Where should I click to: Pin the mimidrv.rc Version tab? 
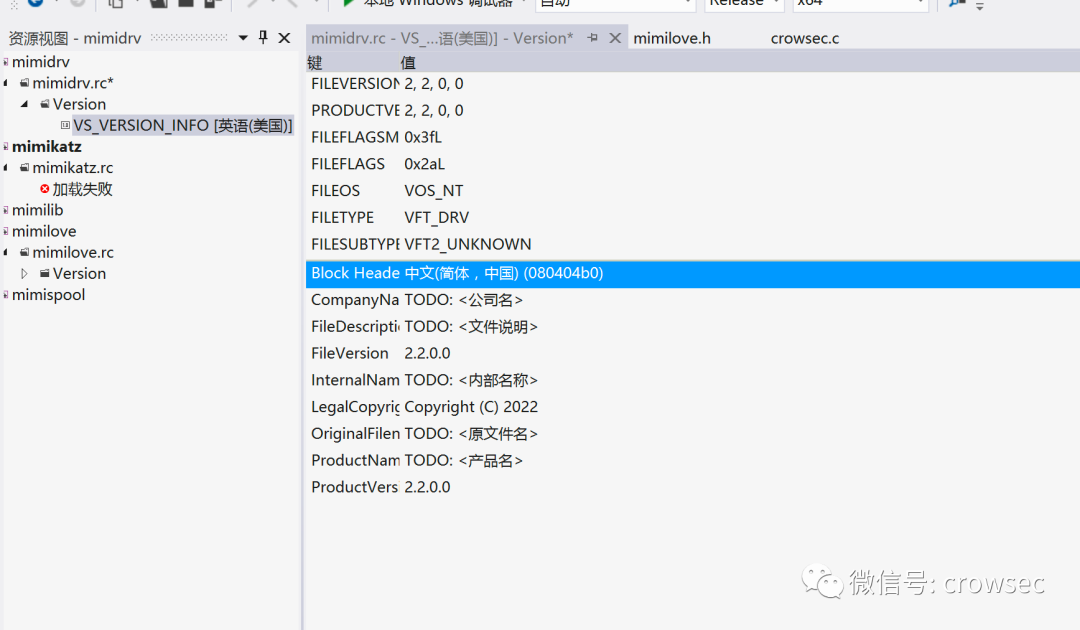pos(592,39)
